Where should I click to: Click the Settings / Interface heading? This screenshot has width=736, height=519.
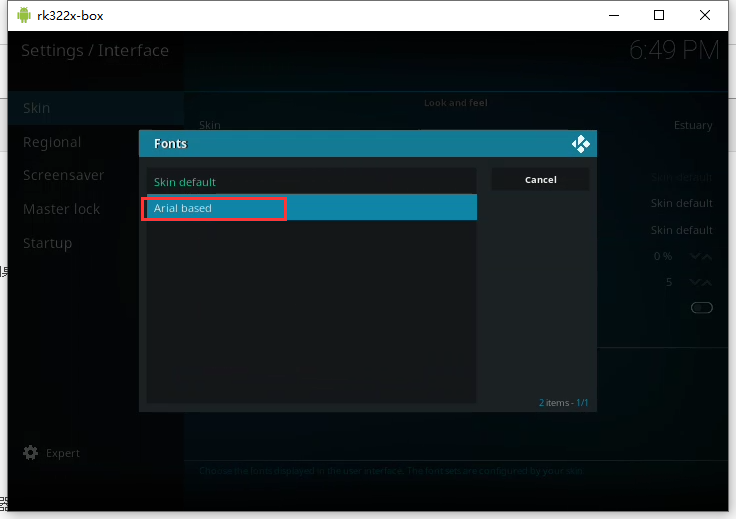(95, 50)
